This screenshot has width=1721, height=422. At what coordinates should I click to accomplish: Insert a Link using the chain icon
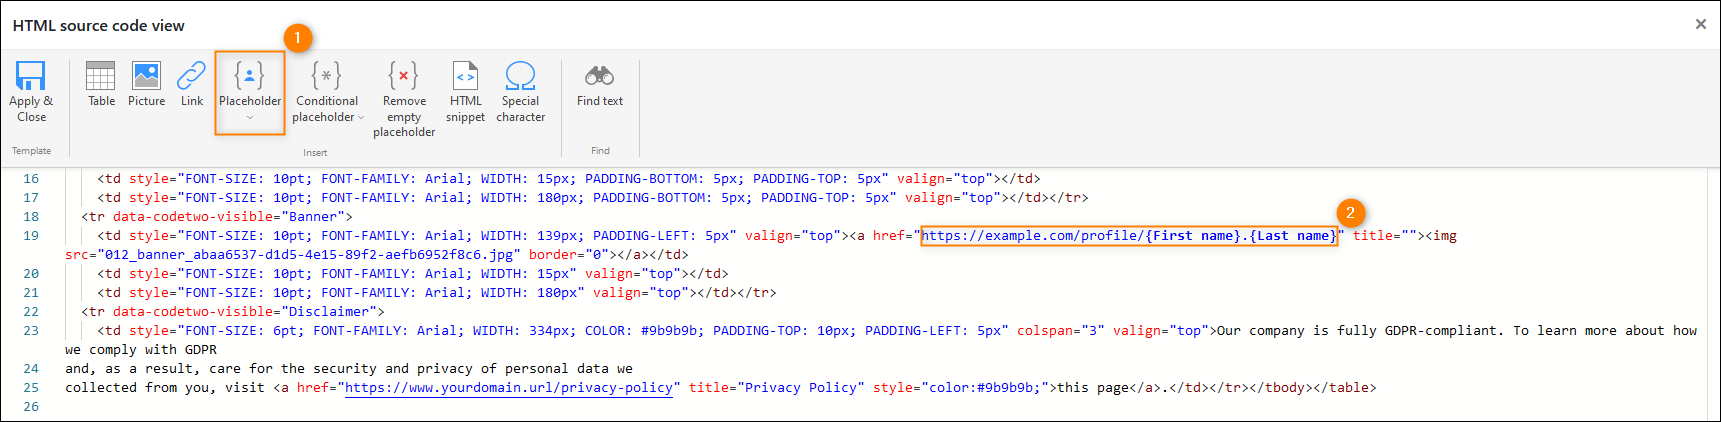(191, 76)
